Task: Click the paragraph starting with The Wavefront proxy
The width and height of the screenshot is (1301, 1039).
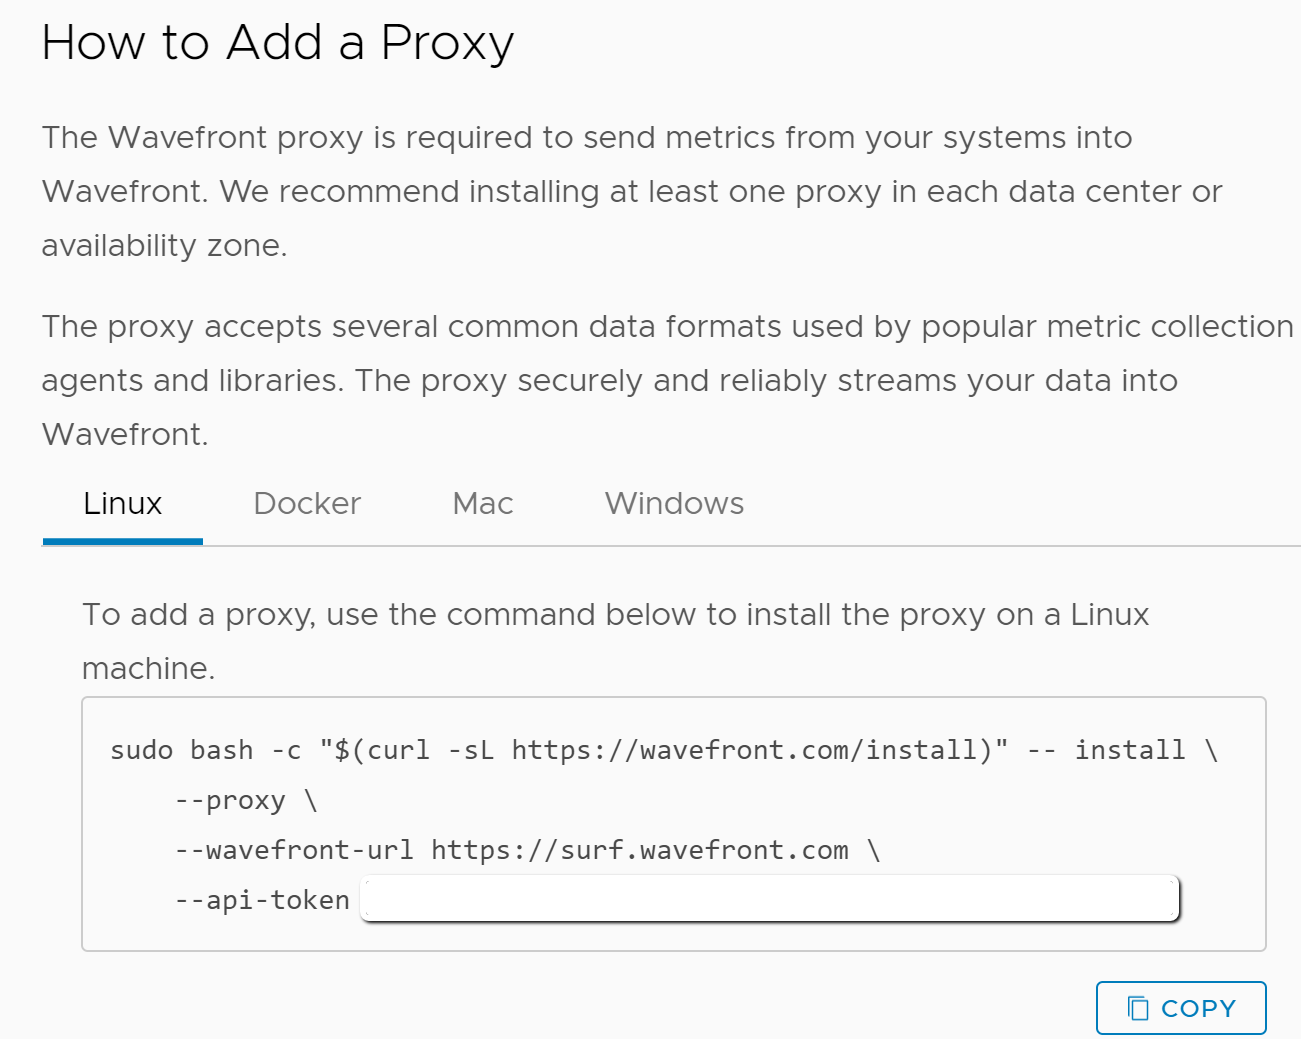Action: click(x=632, y=191)
